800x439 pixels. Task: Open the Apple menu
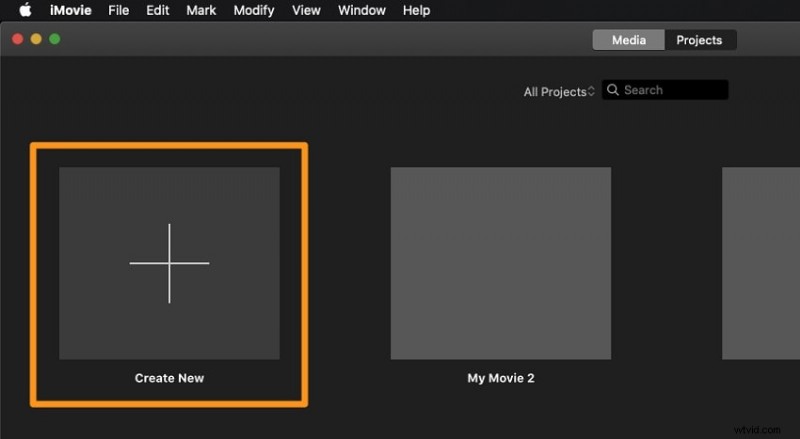pyautogui.click(x=25, y=10)
